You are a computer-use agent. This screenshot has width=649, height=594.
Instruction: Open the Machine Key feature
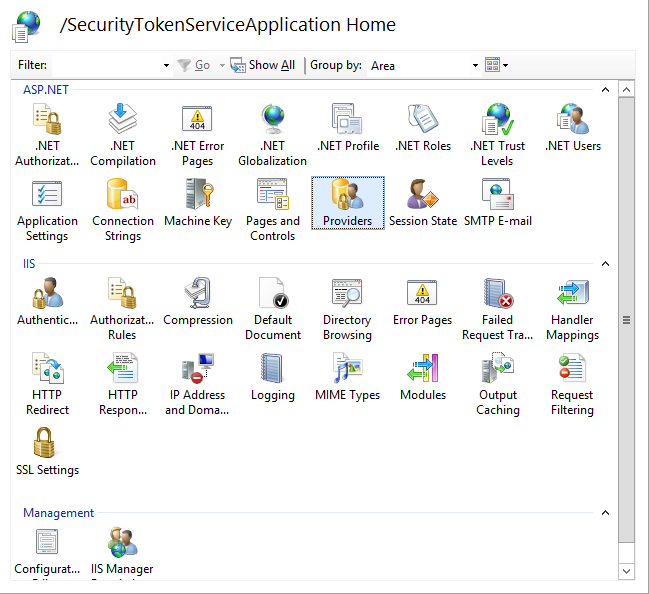pyautogui.click(x=198, y=203)
